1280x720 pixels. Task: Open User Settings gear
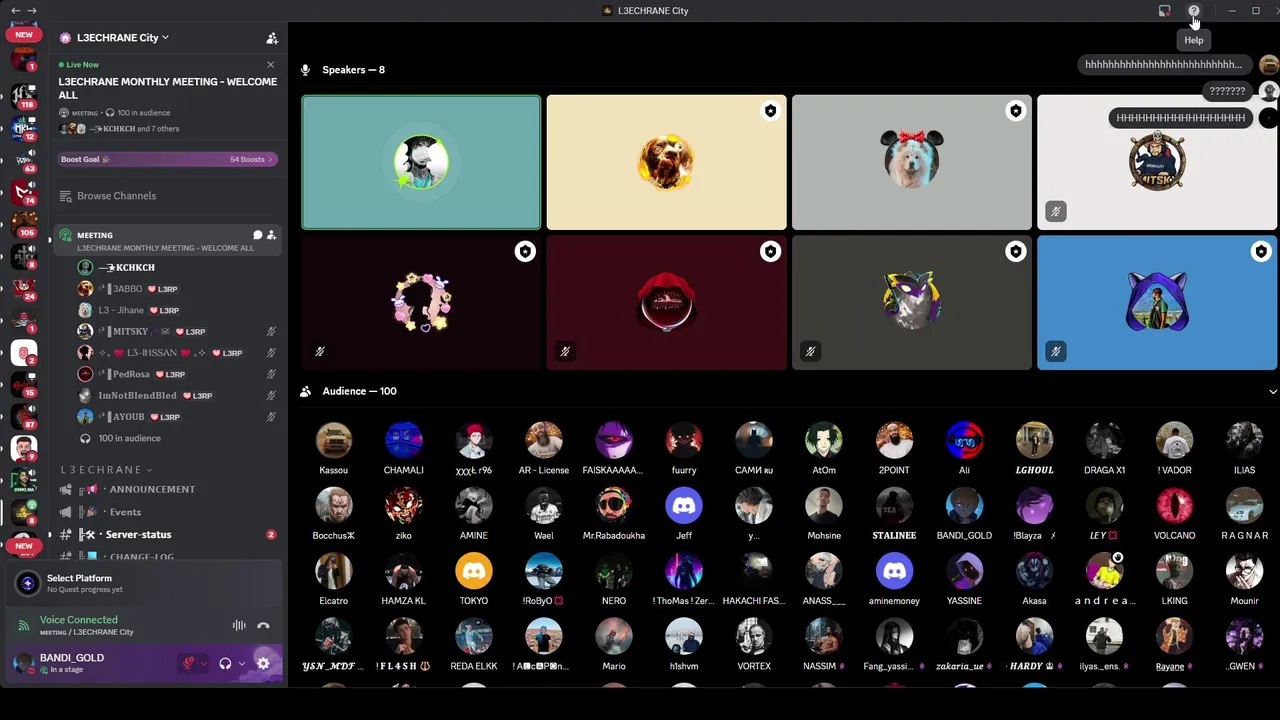(x=263, y=663)
